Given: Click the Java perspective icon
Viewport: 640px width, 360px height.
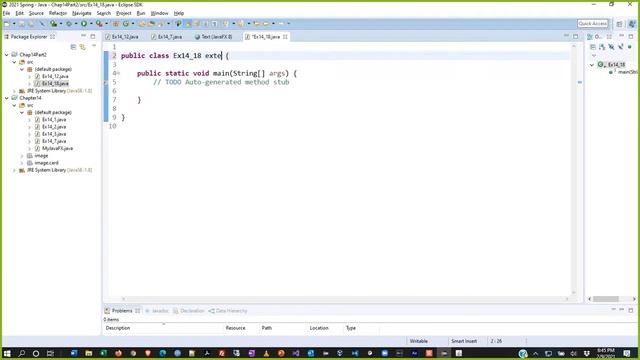Looking at the screenshot, I should pos(632,24).
